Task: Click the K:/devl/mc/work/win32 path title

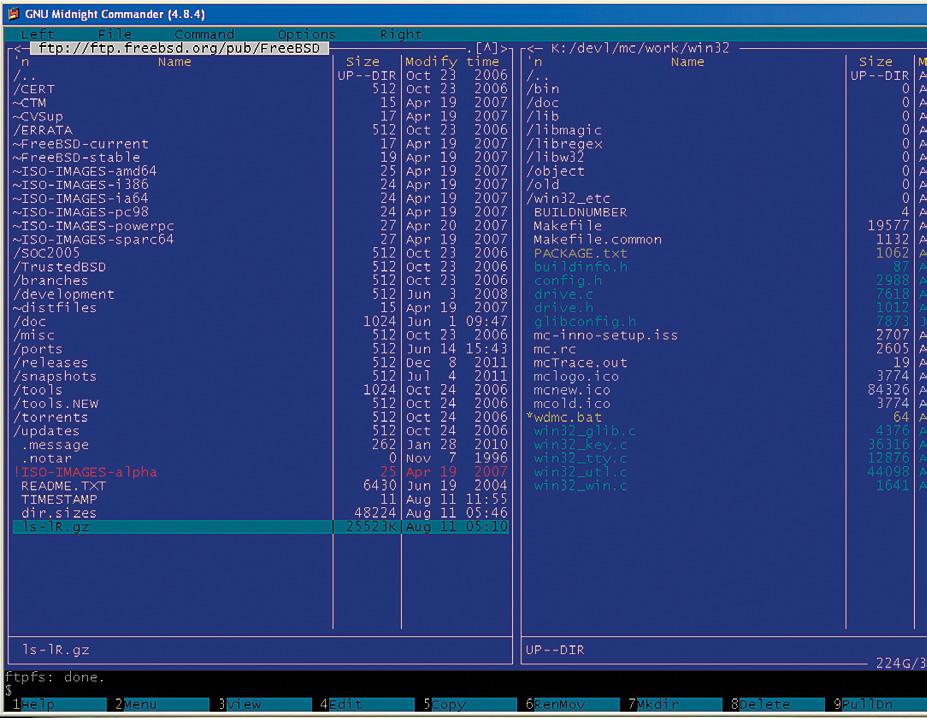Action: point(640,48)
